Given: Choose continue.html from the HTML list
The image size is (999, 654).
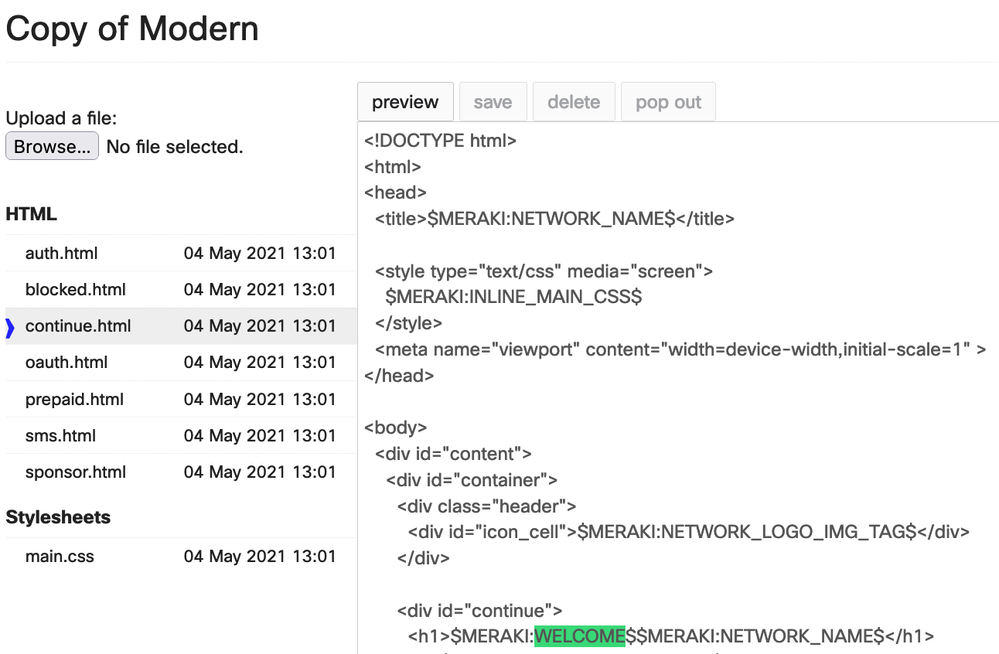Looking at the screenshot, I should tap(78, 326).
